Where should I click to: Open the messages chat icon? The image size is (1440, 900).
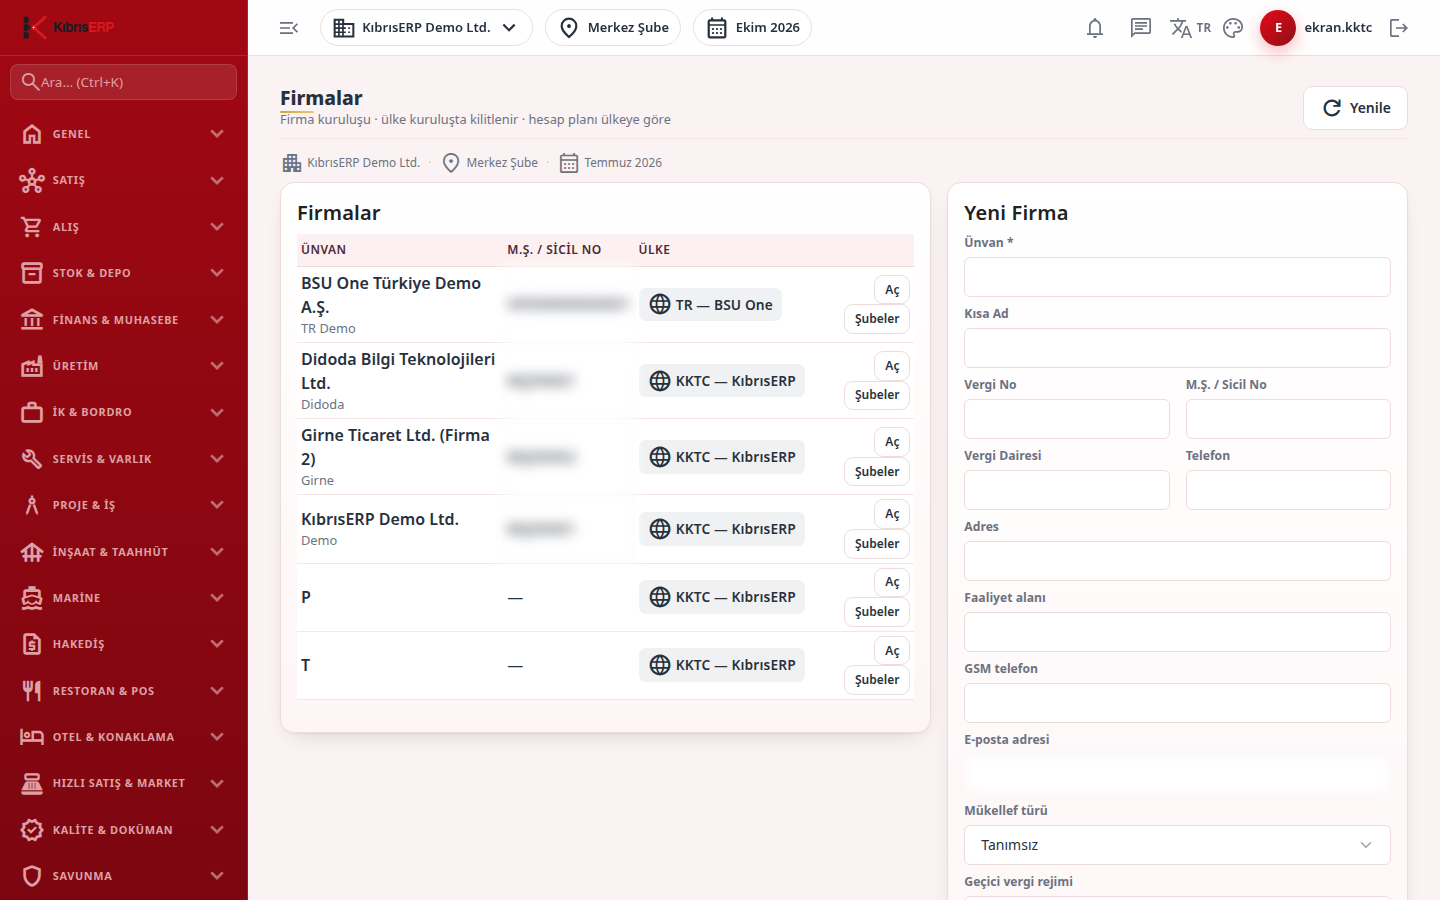tap(1141, 28)
